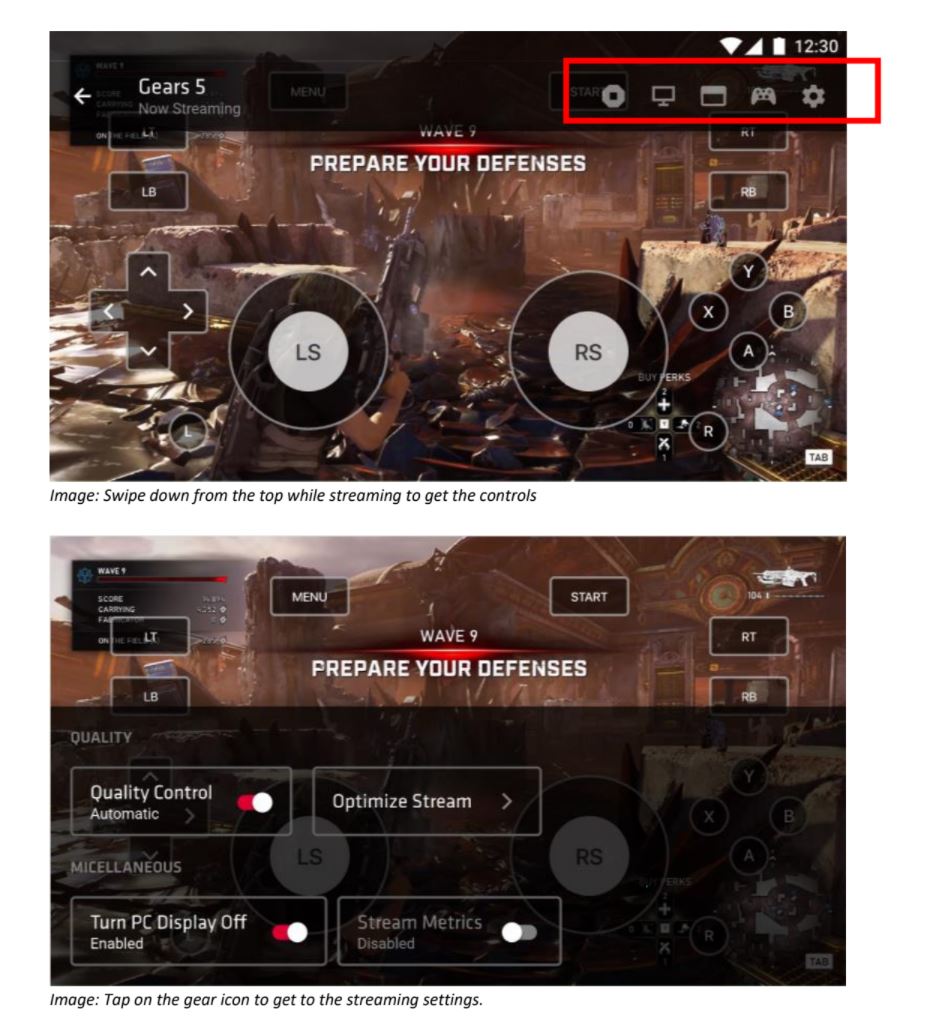
Task: Tap the MENU button in lower screenshot
Action: coord(309,597)
